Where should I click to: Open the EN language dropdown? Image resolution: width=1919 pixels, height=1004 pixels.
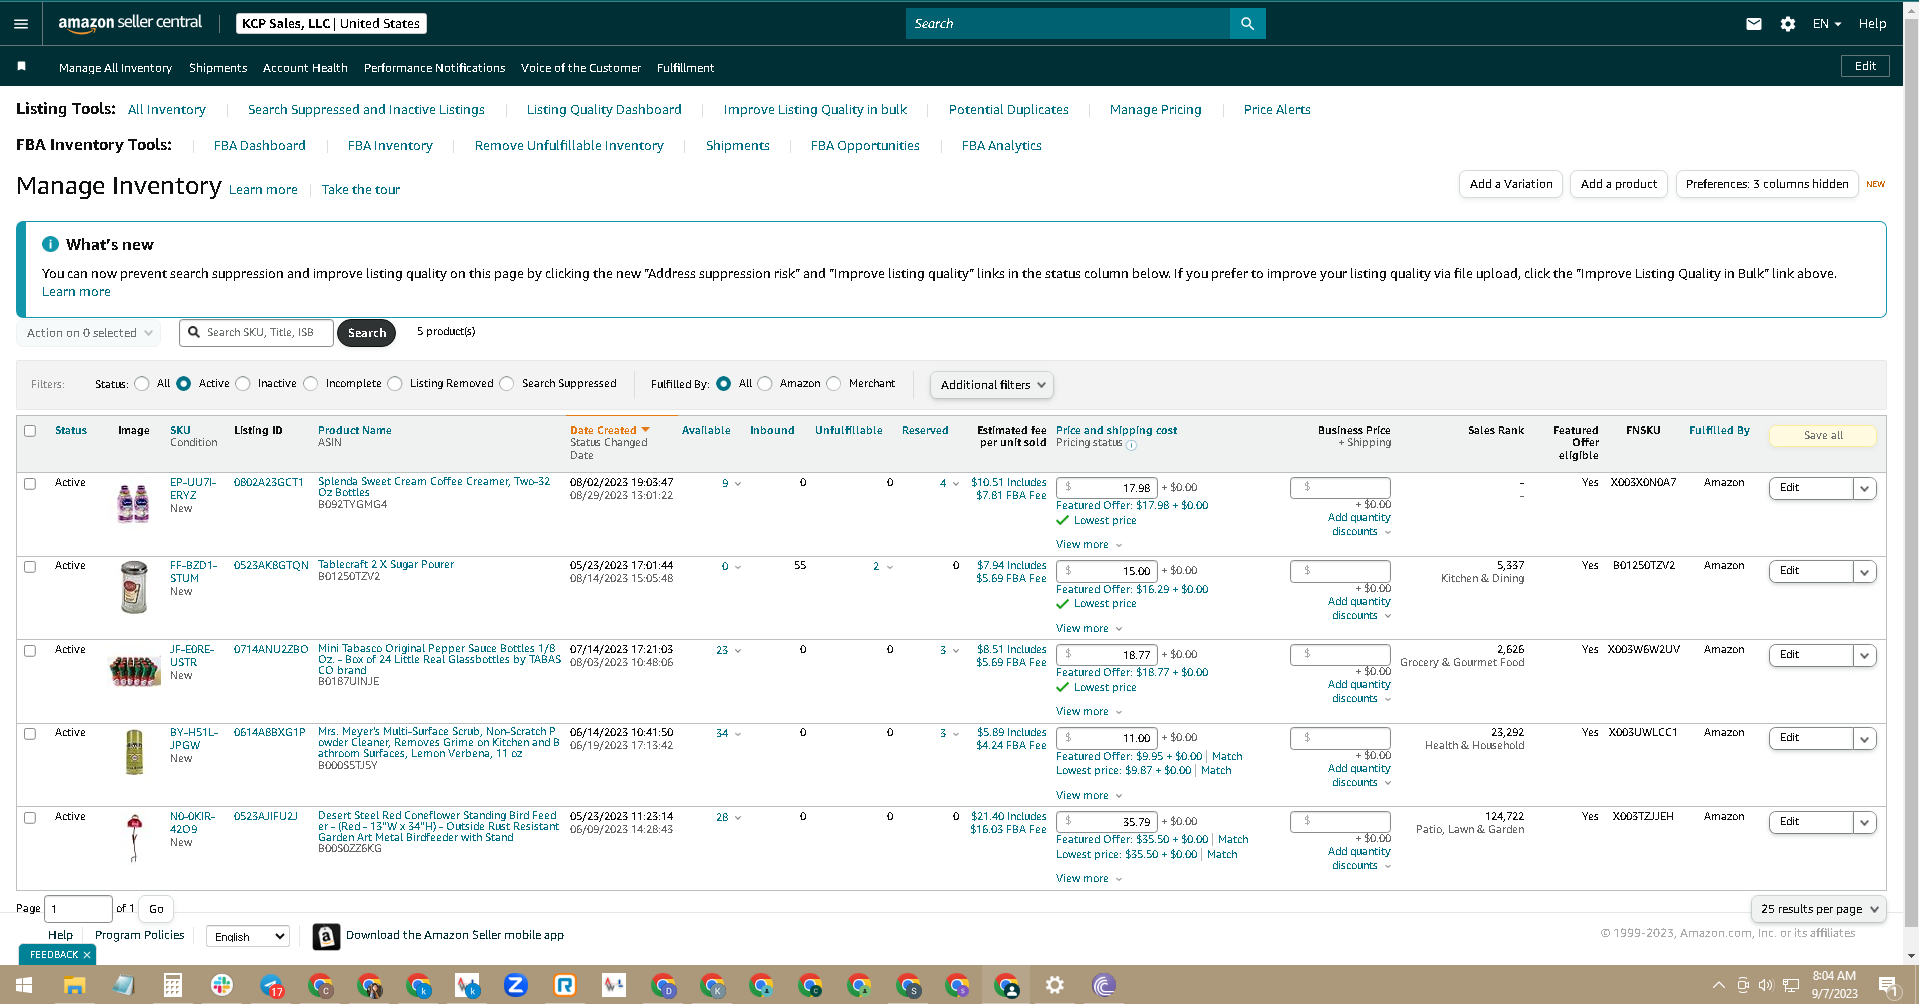click(x=1827, y=24)
